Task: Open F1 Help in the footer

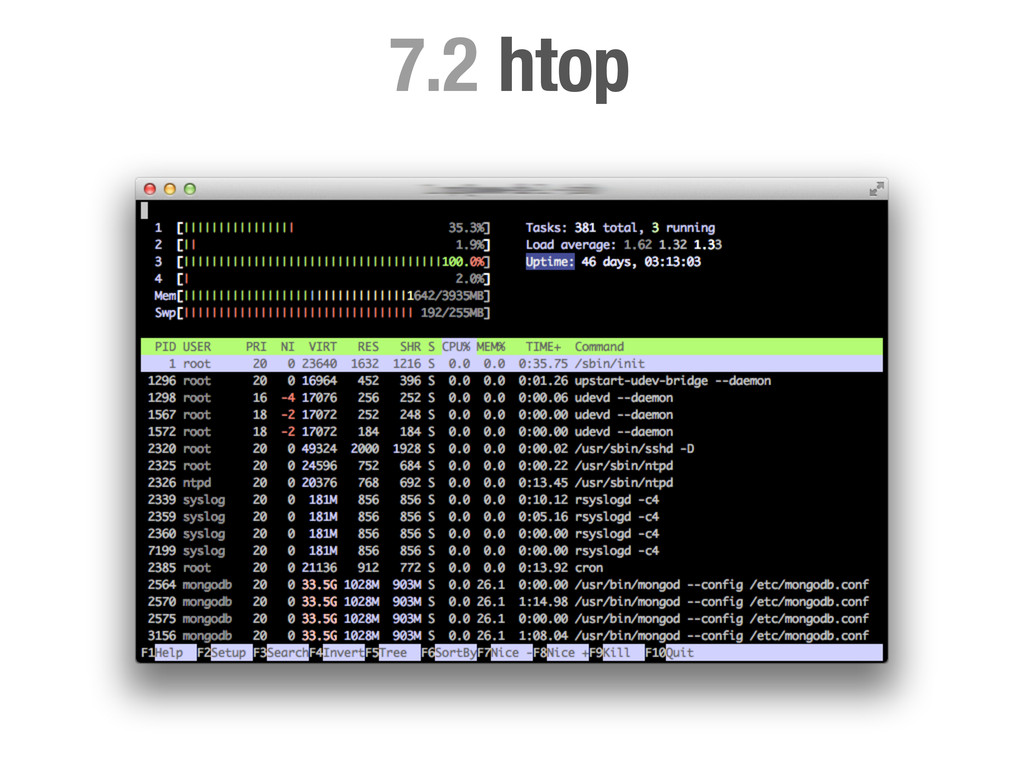Action: 168,652
